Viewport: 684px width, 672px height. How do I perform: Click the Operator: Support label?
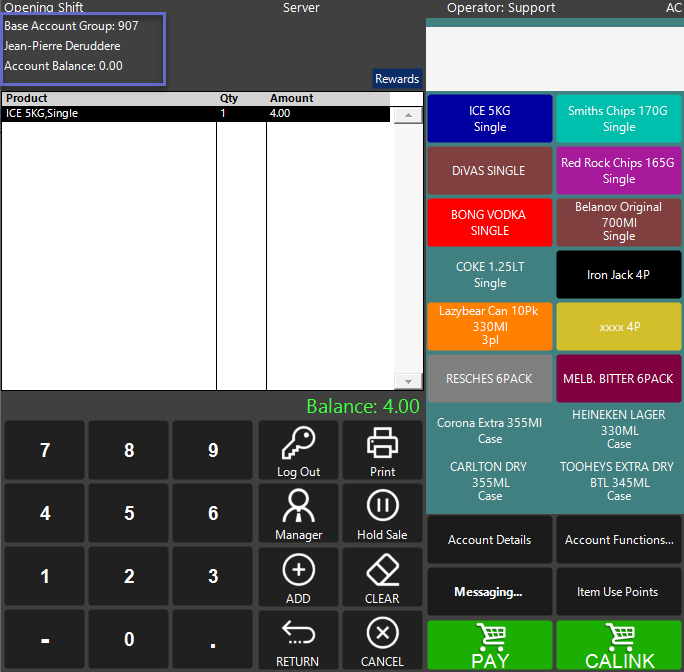coord(501,7)
